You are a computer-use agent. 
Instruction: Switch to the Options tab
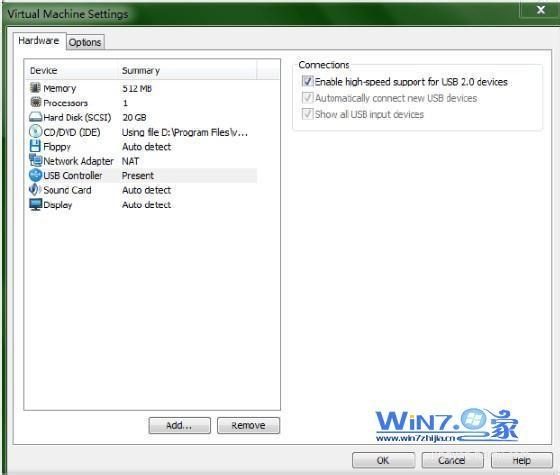tap(85, 42)
